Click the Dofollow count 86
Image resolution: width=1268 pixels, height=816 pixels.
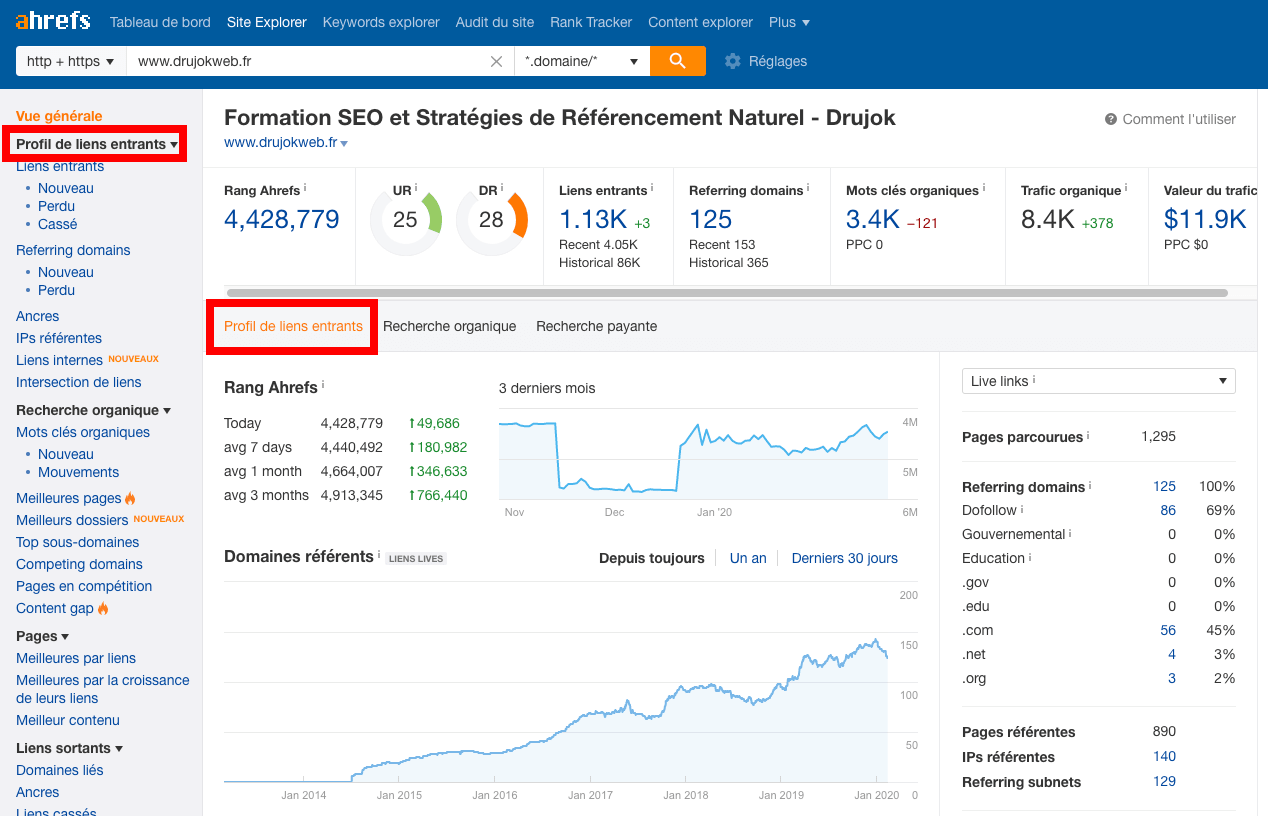[x=1168, y=510]
